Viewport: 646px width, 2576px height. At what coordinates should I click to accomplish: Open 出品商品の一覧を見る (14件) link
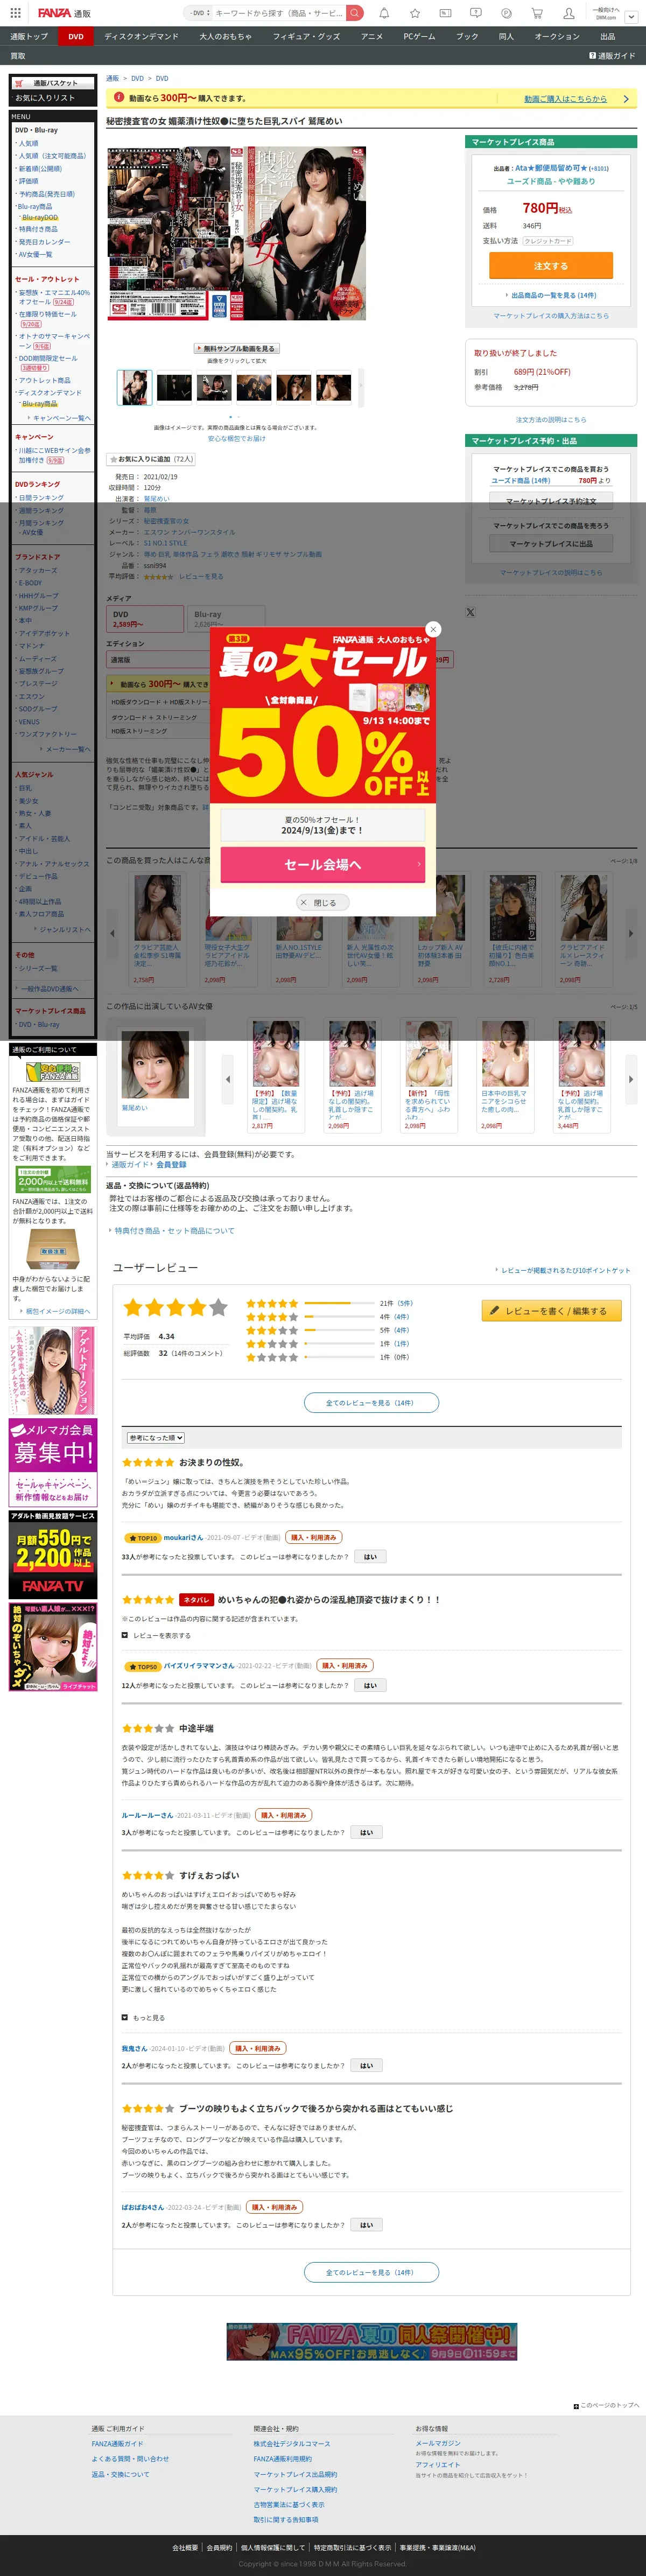[x=552, y=295]
